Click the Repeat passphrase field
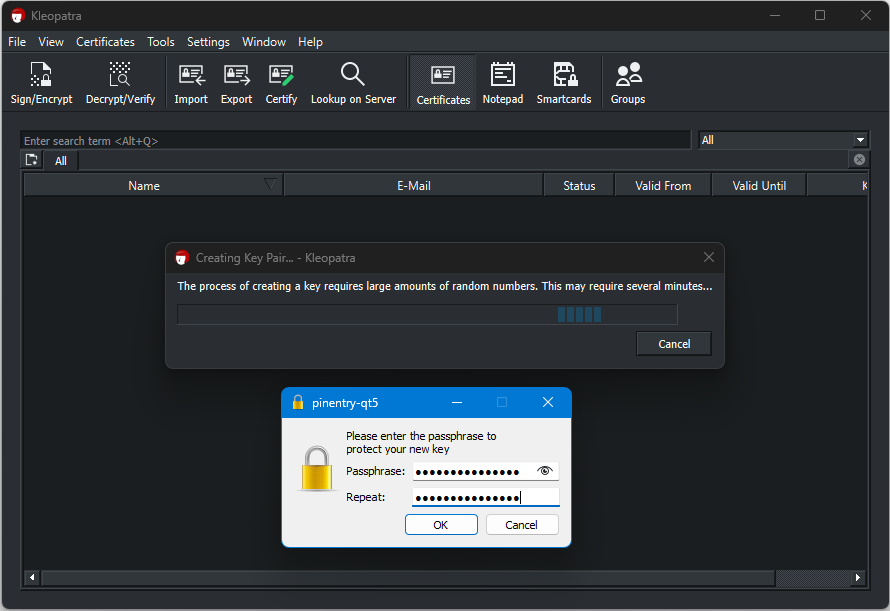890x611 pixels. point(485,497)
